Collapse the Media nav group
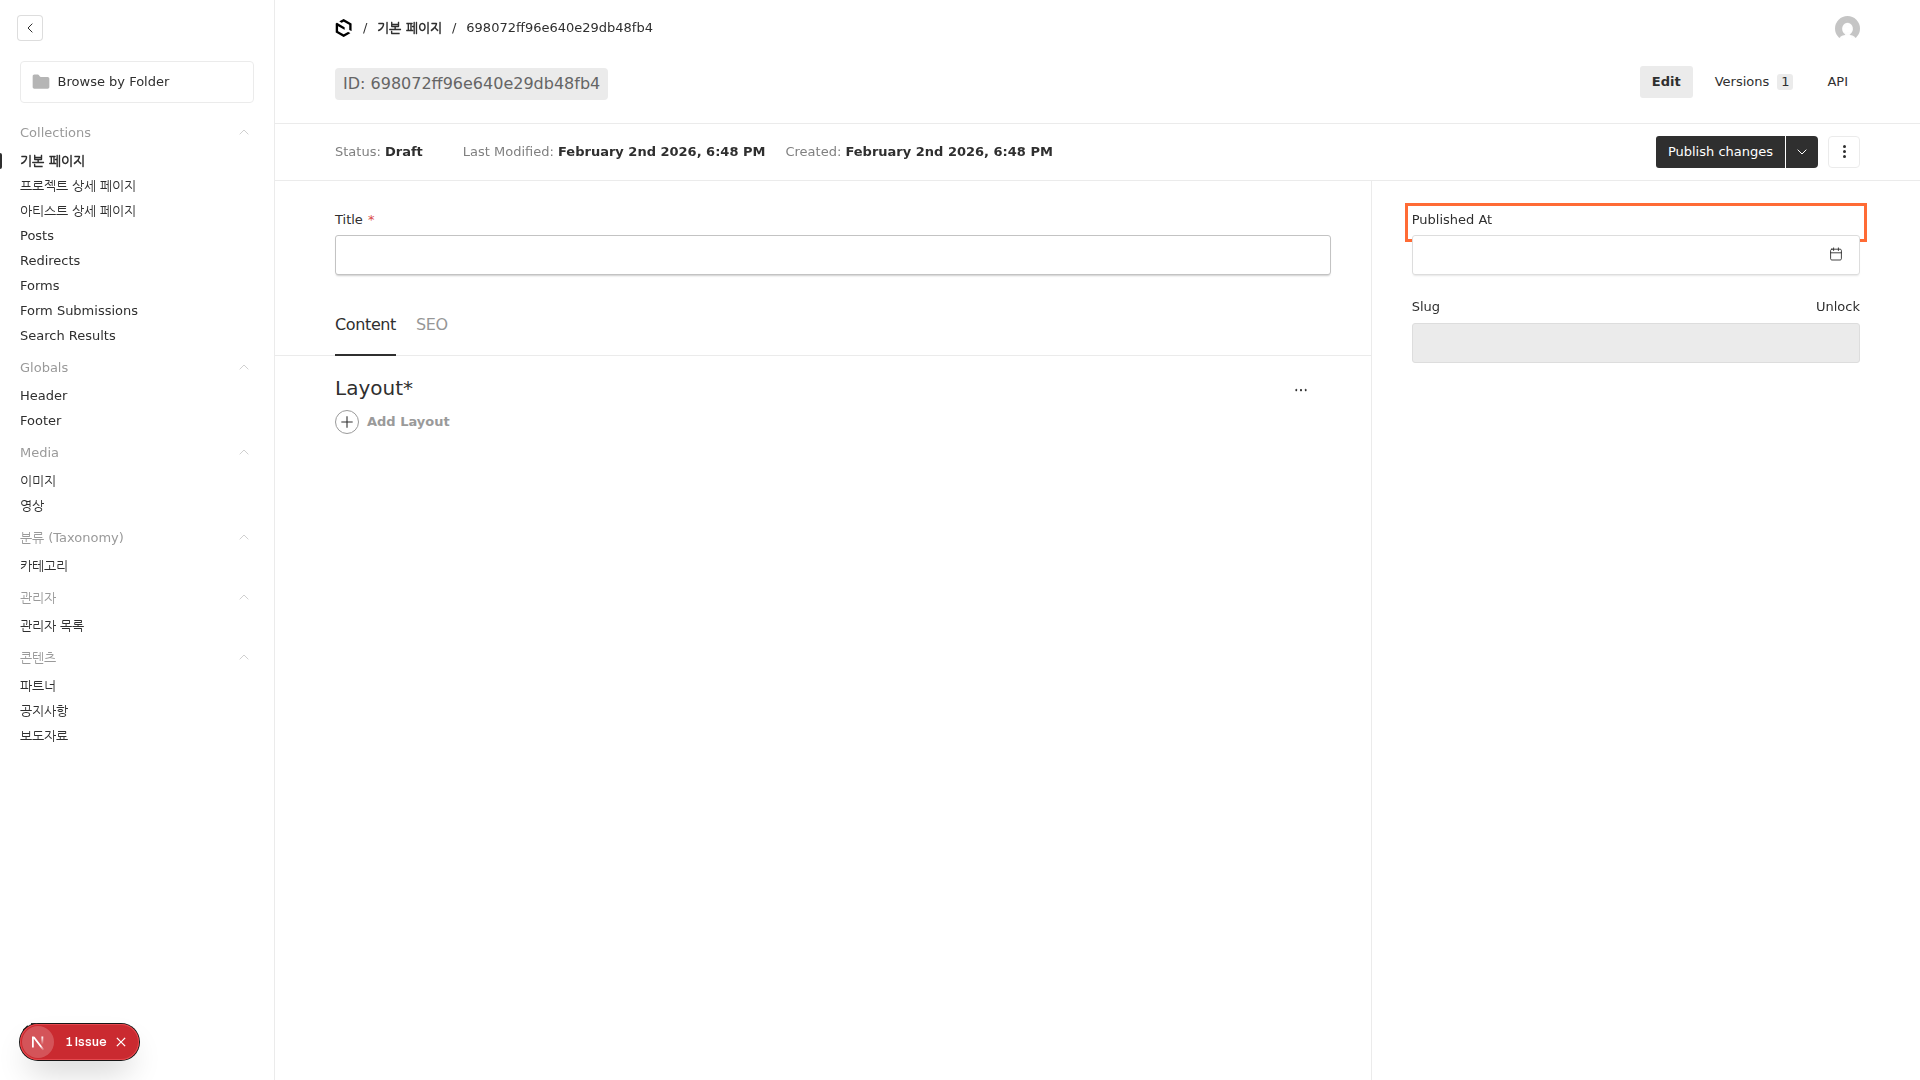Screen dimensions: 1920x1080 coord(243,453)
